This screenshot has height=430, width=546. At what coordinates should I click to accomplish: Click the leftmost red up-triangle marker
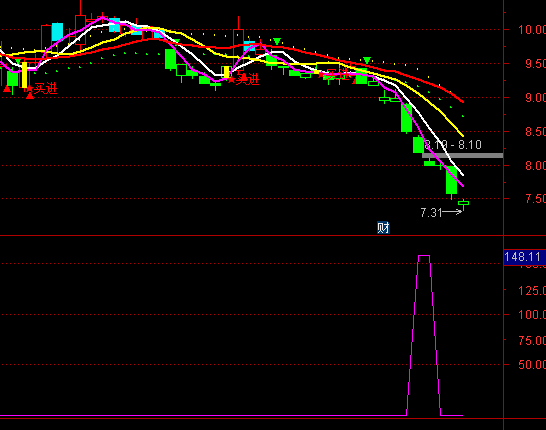(x=7, y=89)
